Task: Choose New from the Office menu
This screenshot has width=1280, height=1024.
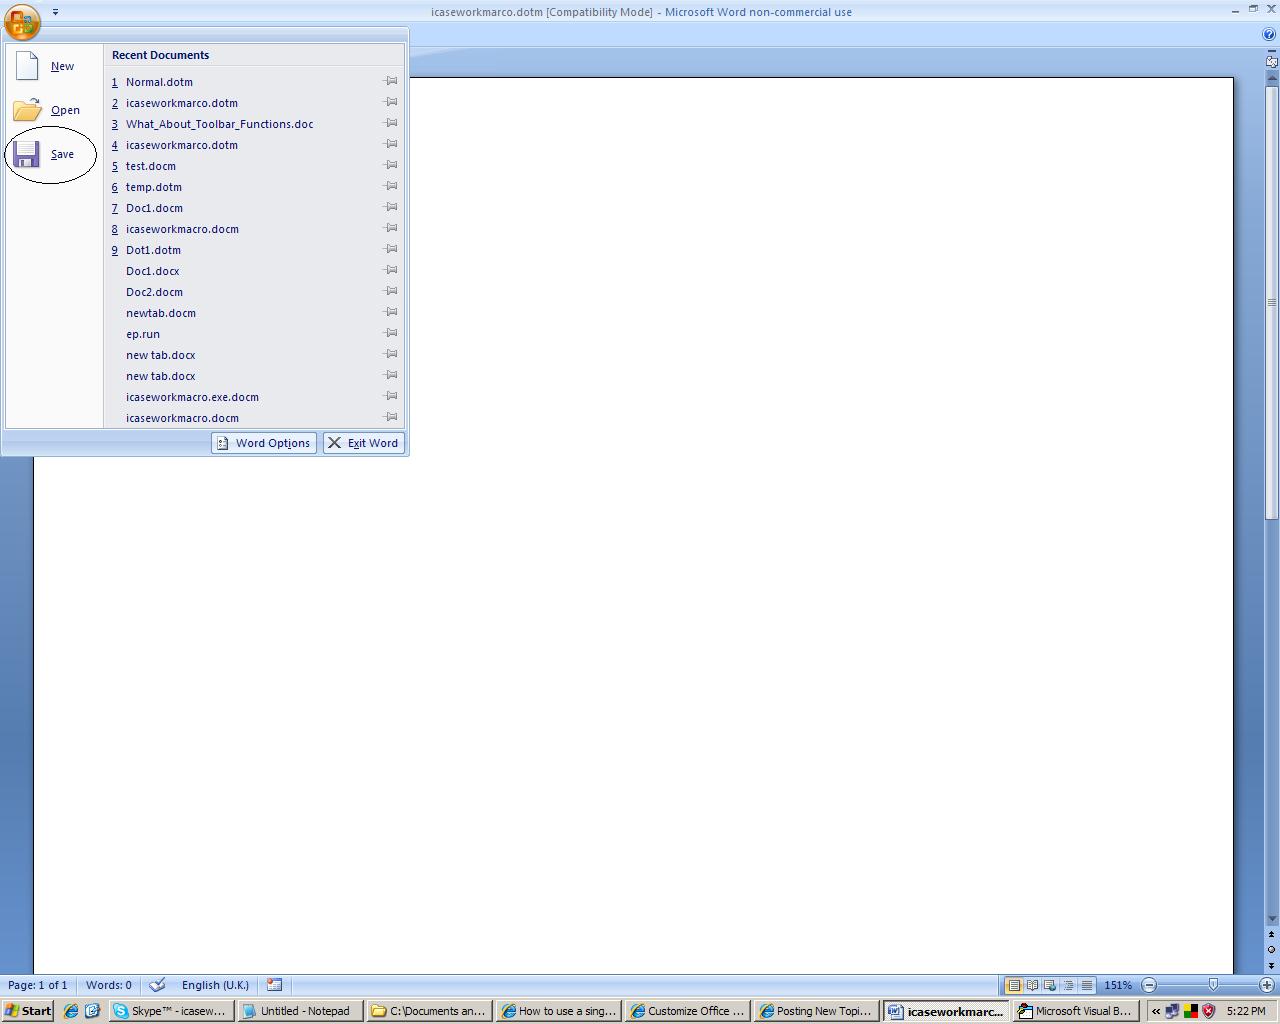Action: point(54,66)
